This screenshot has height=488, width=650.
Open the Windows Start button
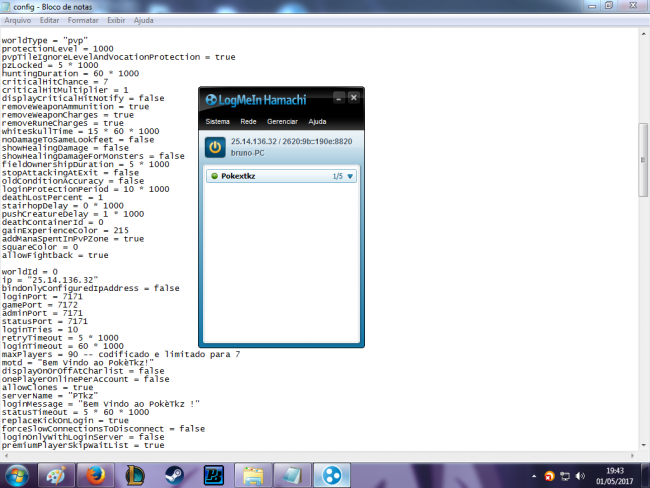[17, 476]
